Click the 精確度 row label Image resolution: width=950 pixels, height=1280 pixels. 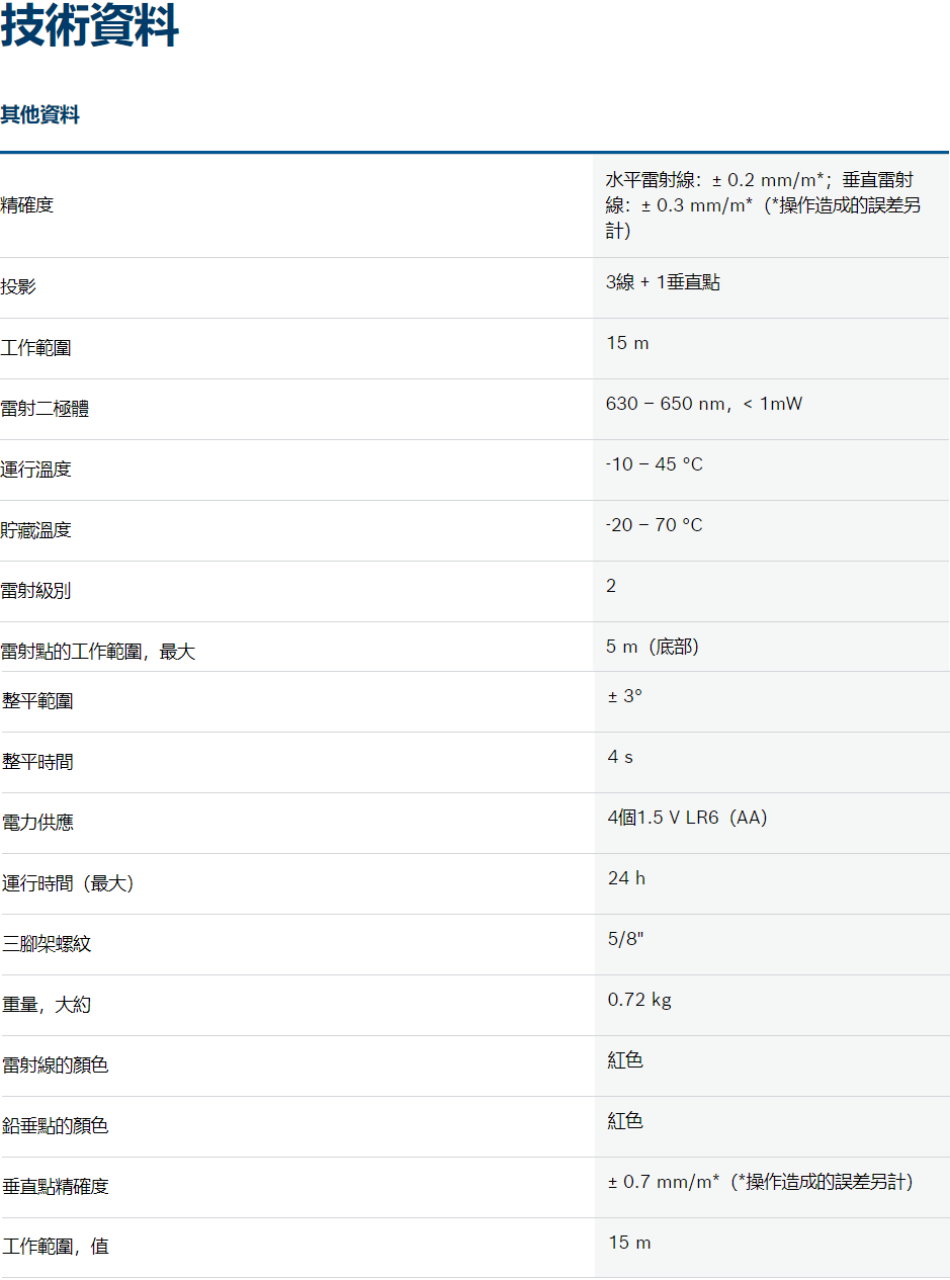point(27,206)
